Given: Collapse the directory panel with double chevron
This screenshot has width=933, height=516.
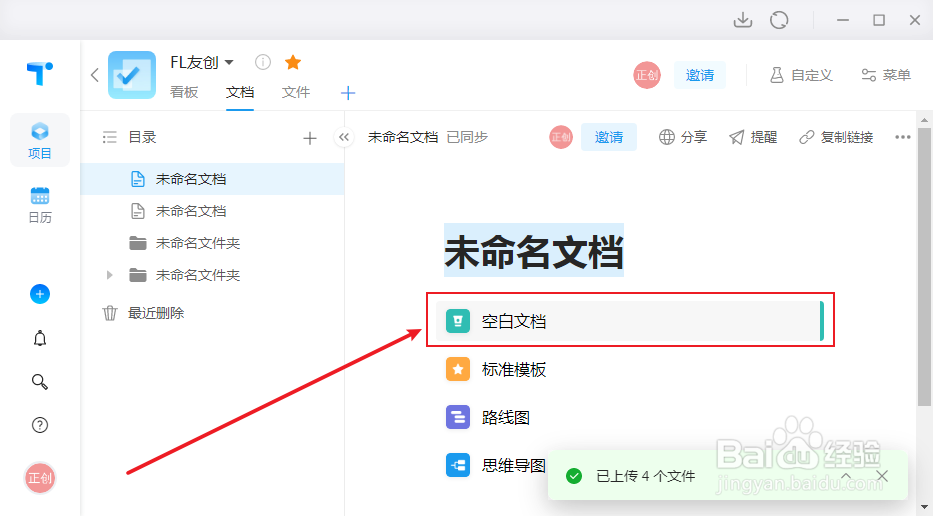Looking at the screenshot, I should click(343, 137).
